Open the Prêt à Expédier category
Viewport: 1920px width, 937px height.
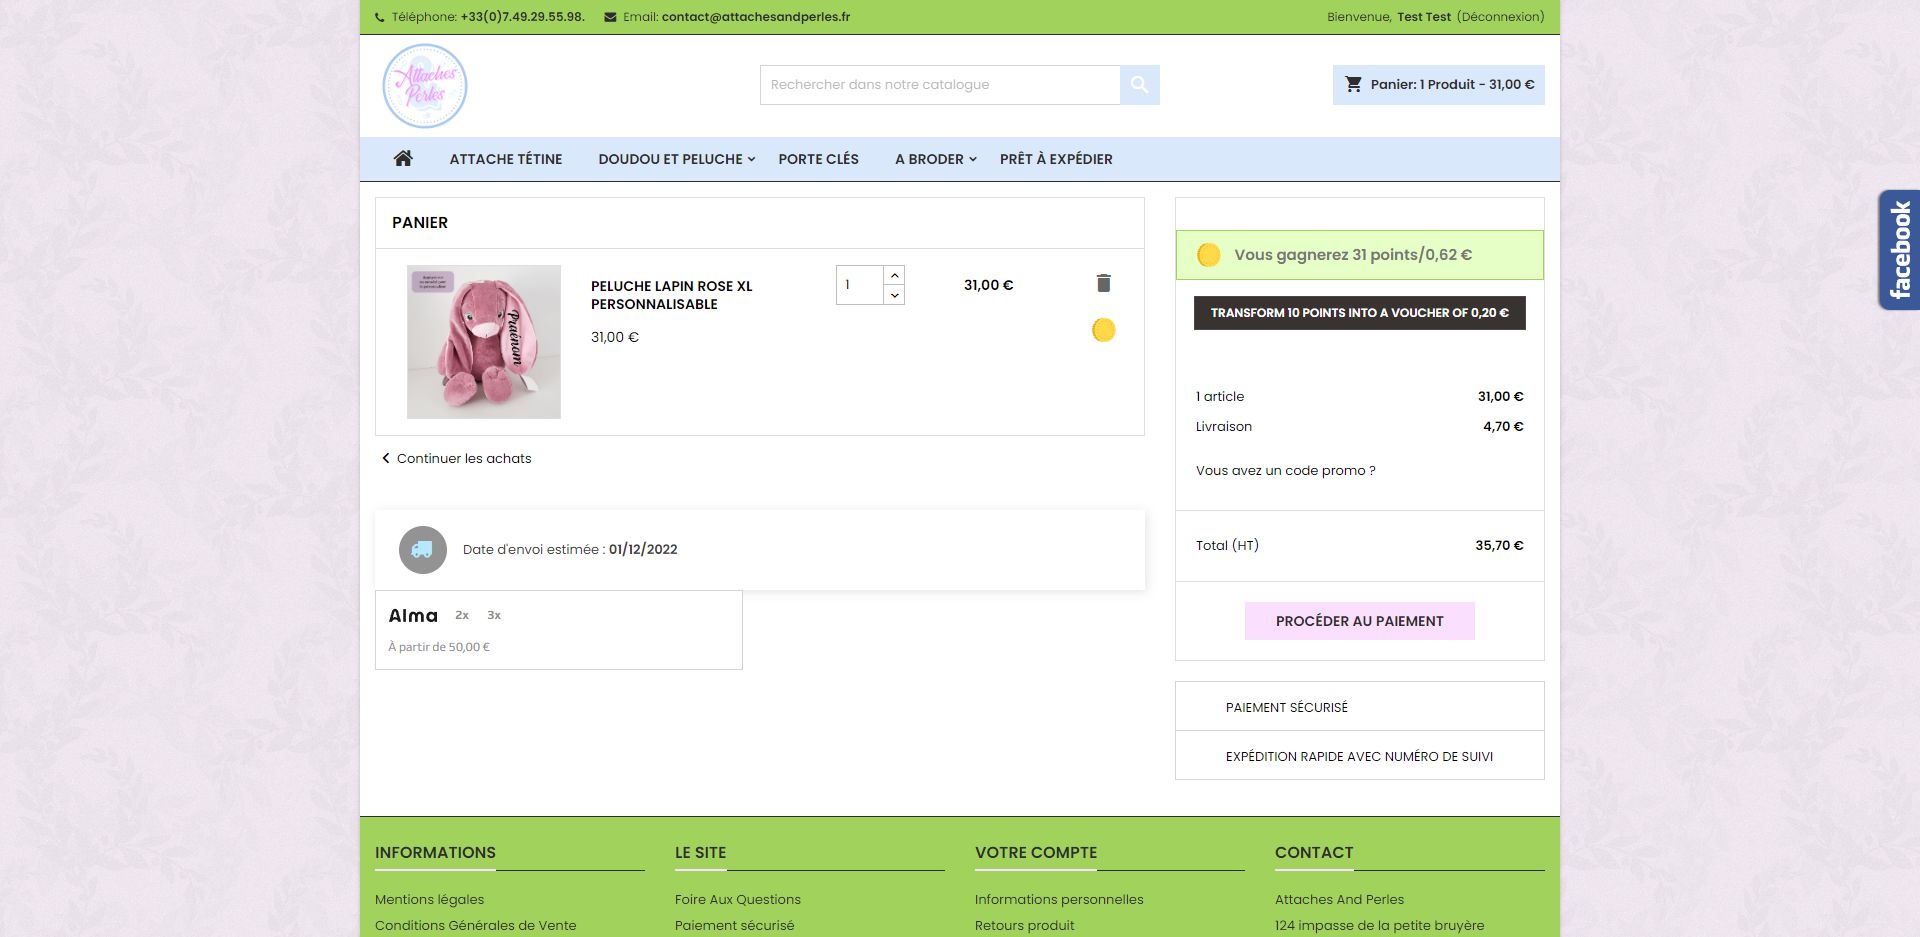[1056, 159]
